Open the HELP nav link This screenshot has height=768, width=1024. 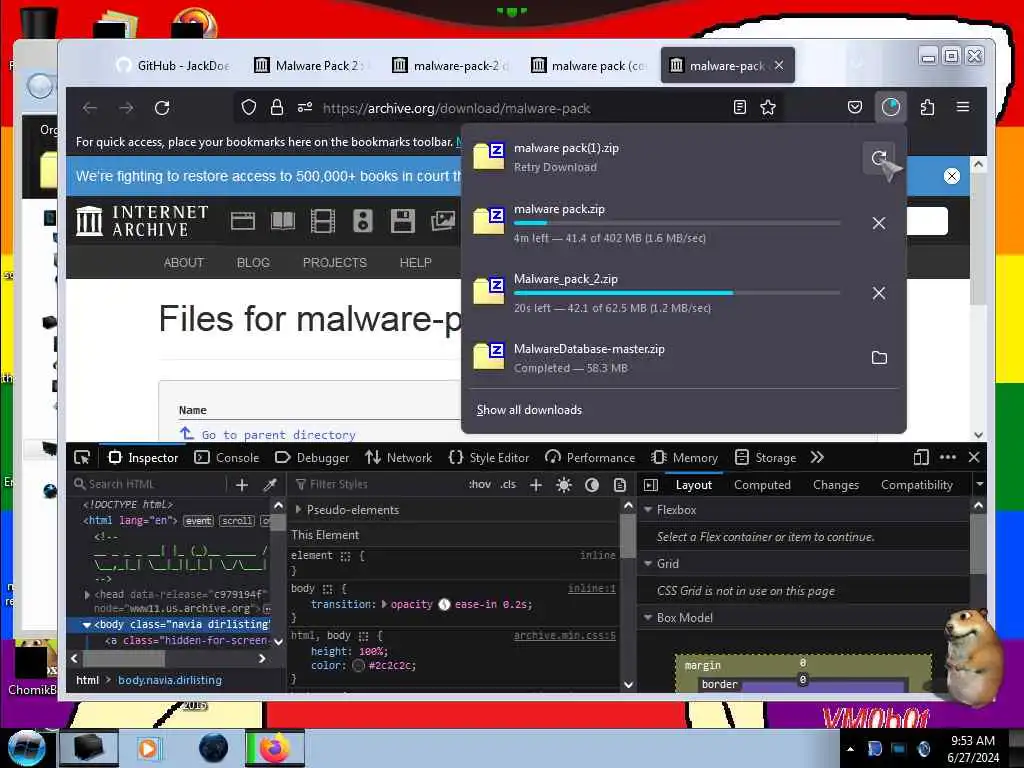415,263
